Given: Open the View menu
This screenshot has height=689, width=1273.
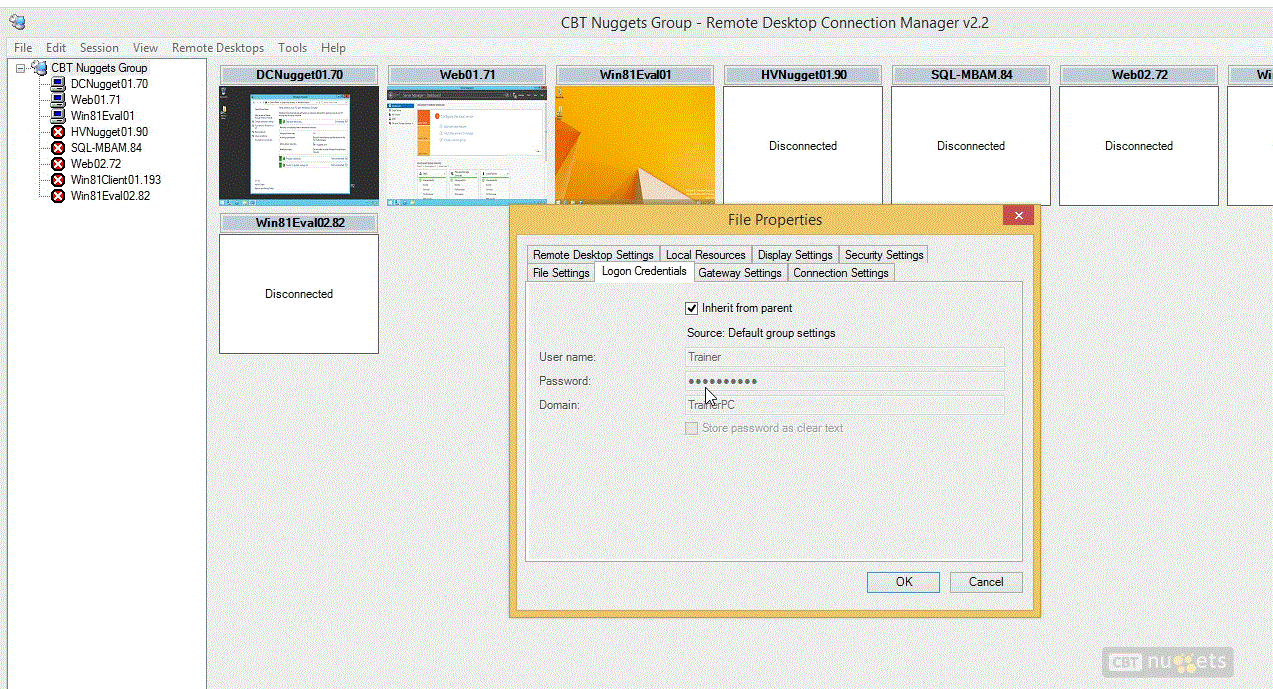Looking at the screenshot, I should coord(146,48).
